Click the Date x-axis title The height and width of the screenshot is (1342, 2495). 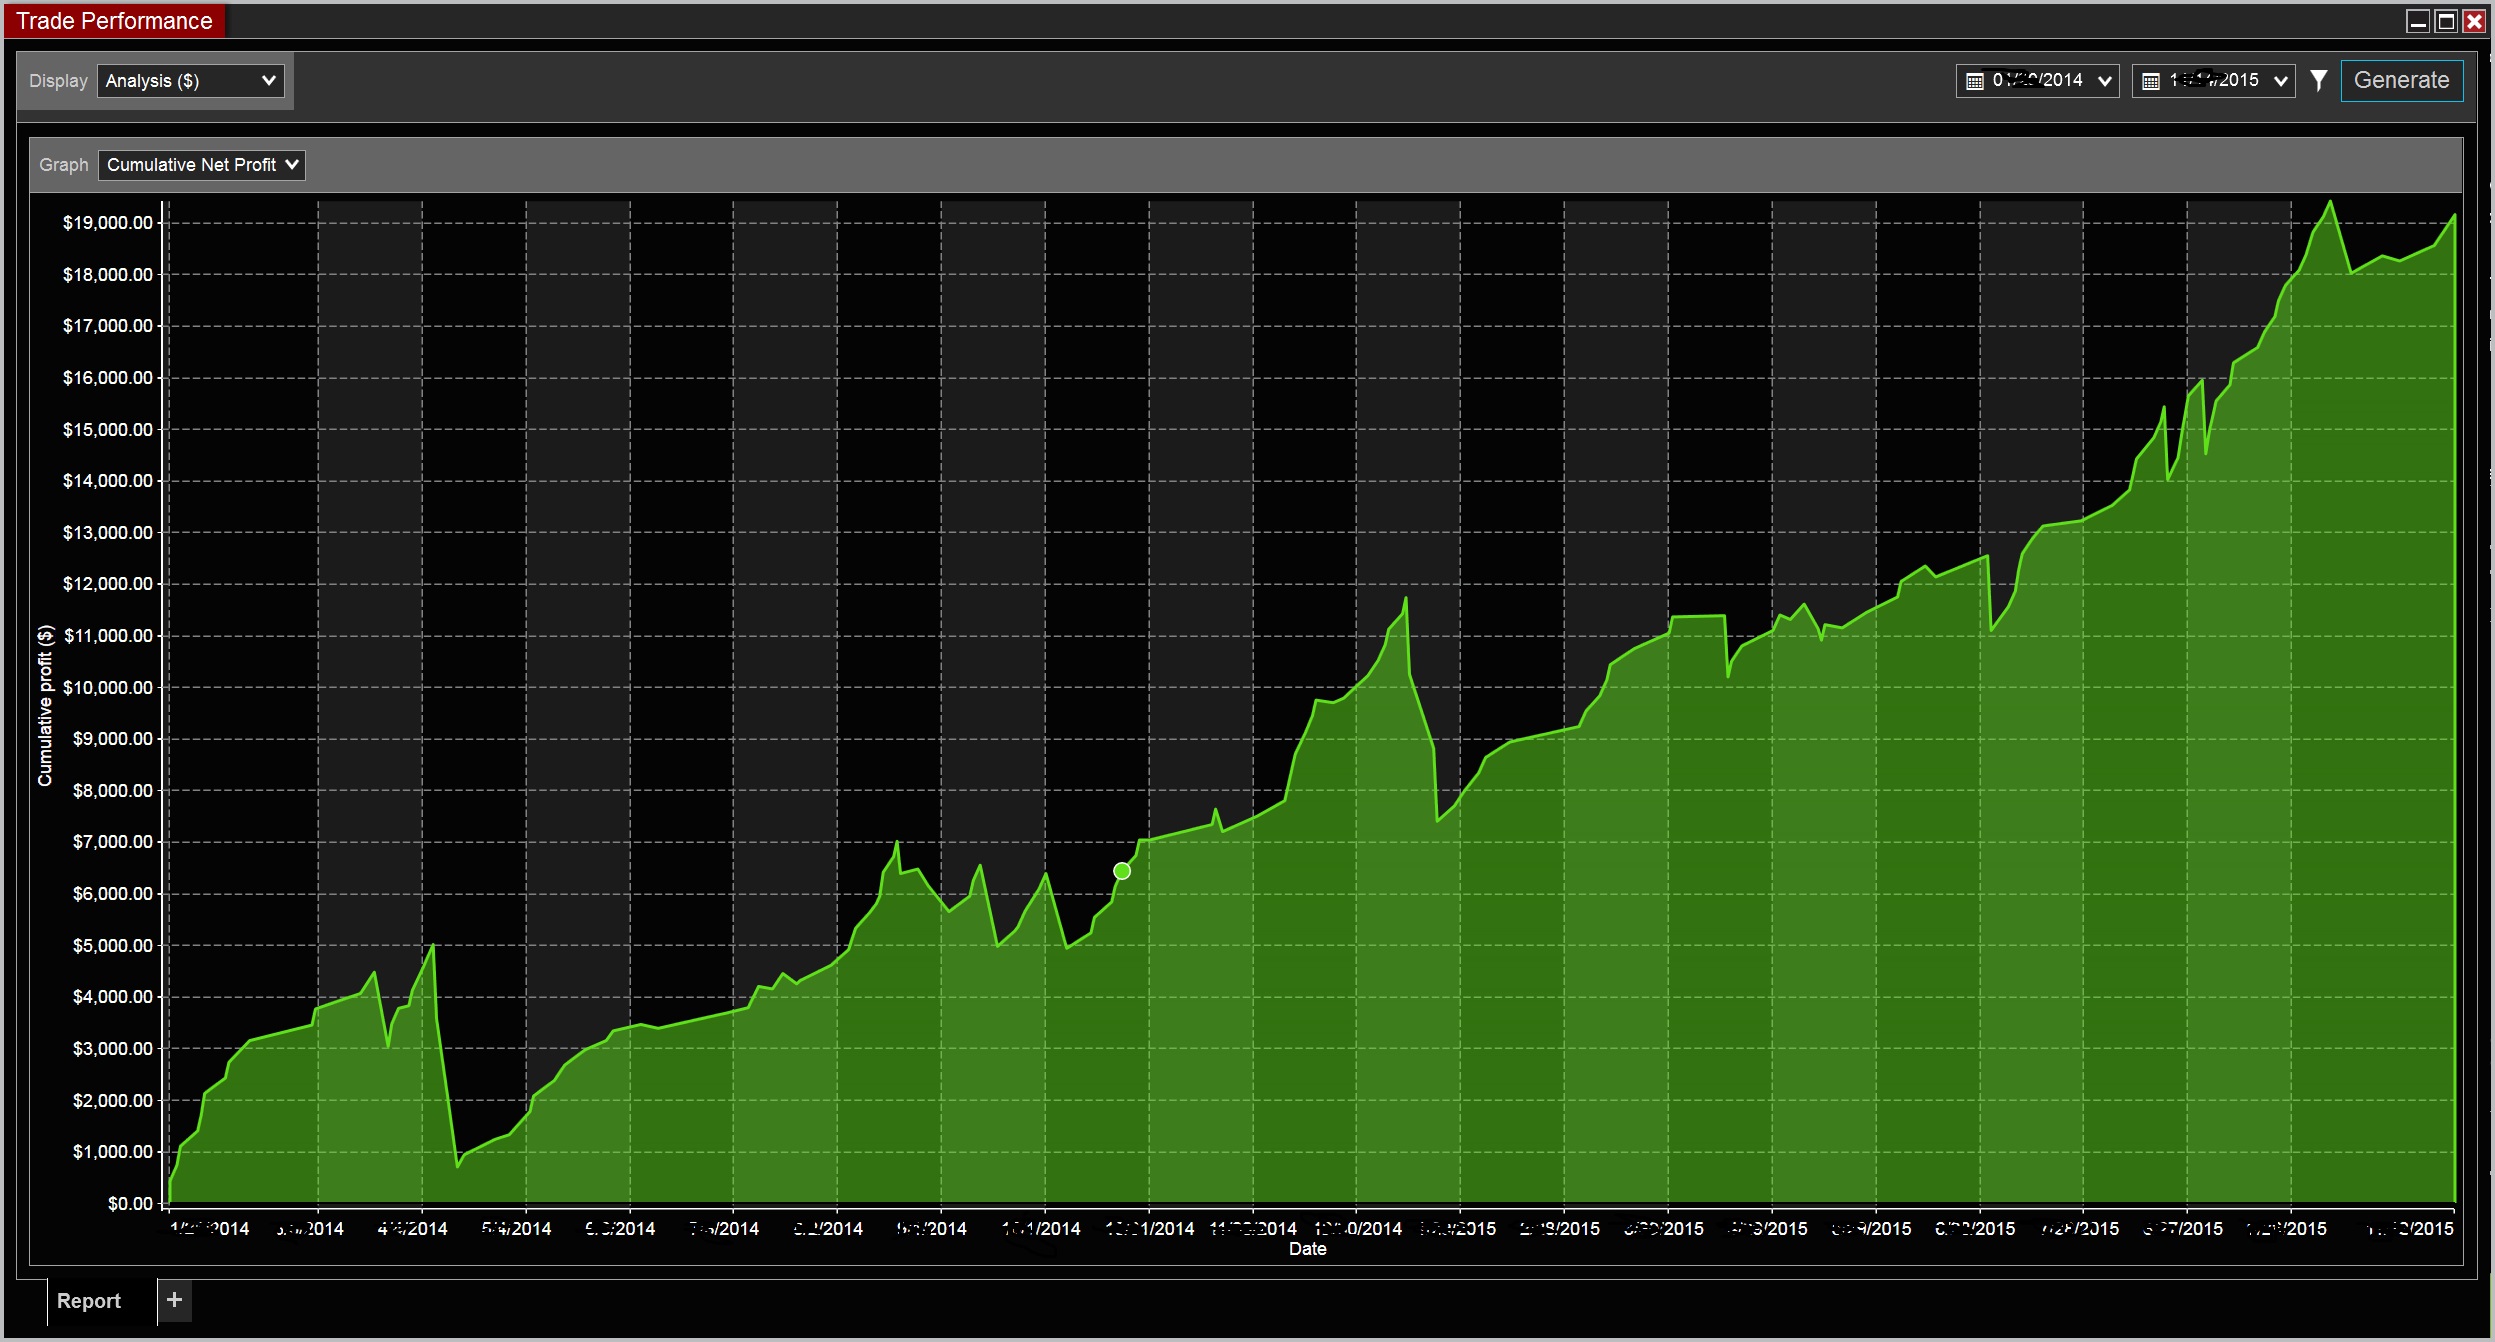pos(1307,1249)
